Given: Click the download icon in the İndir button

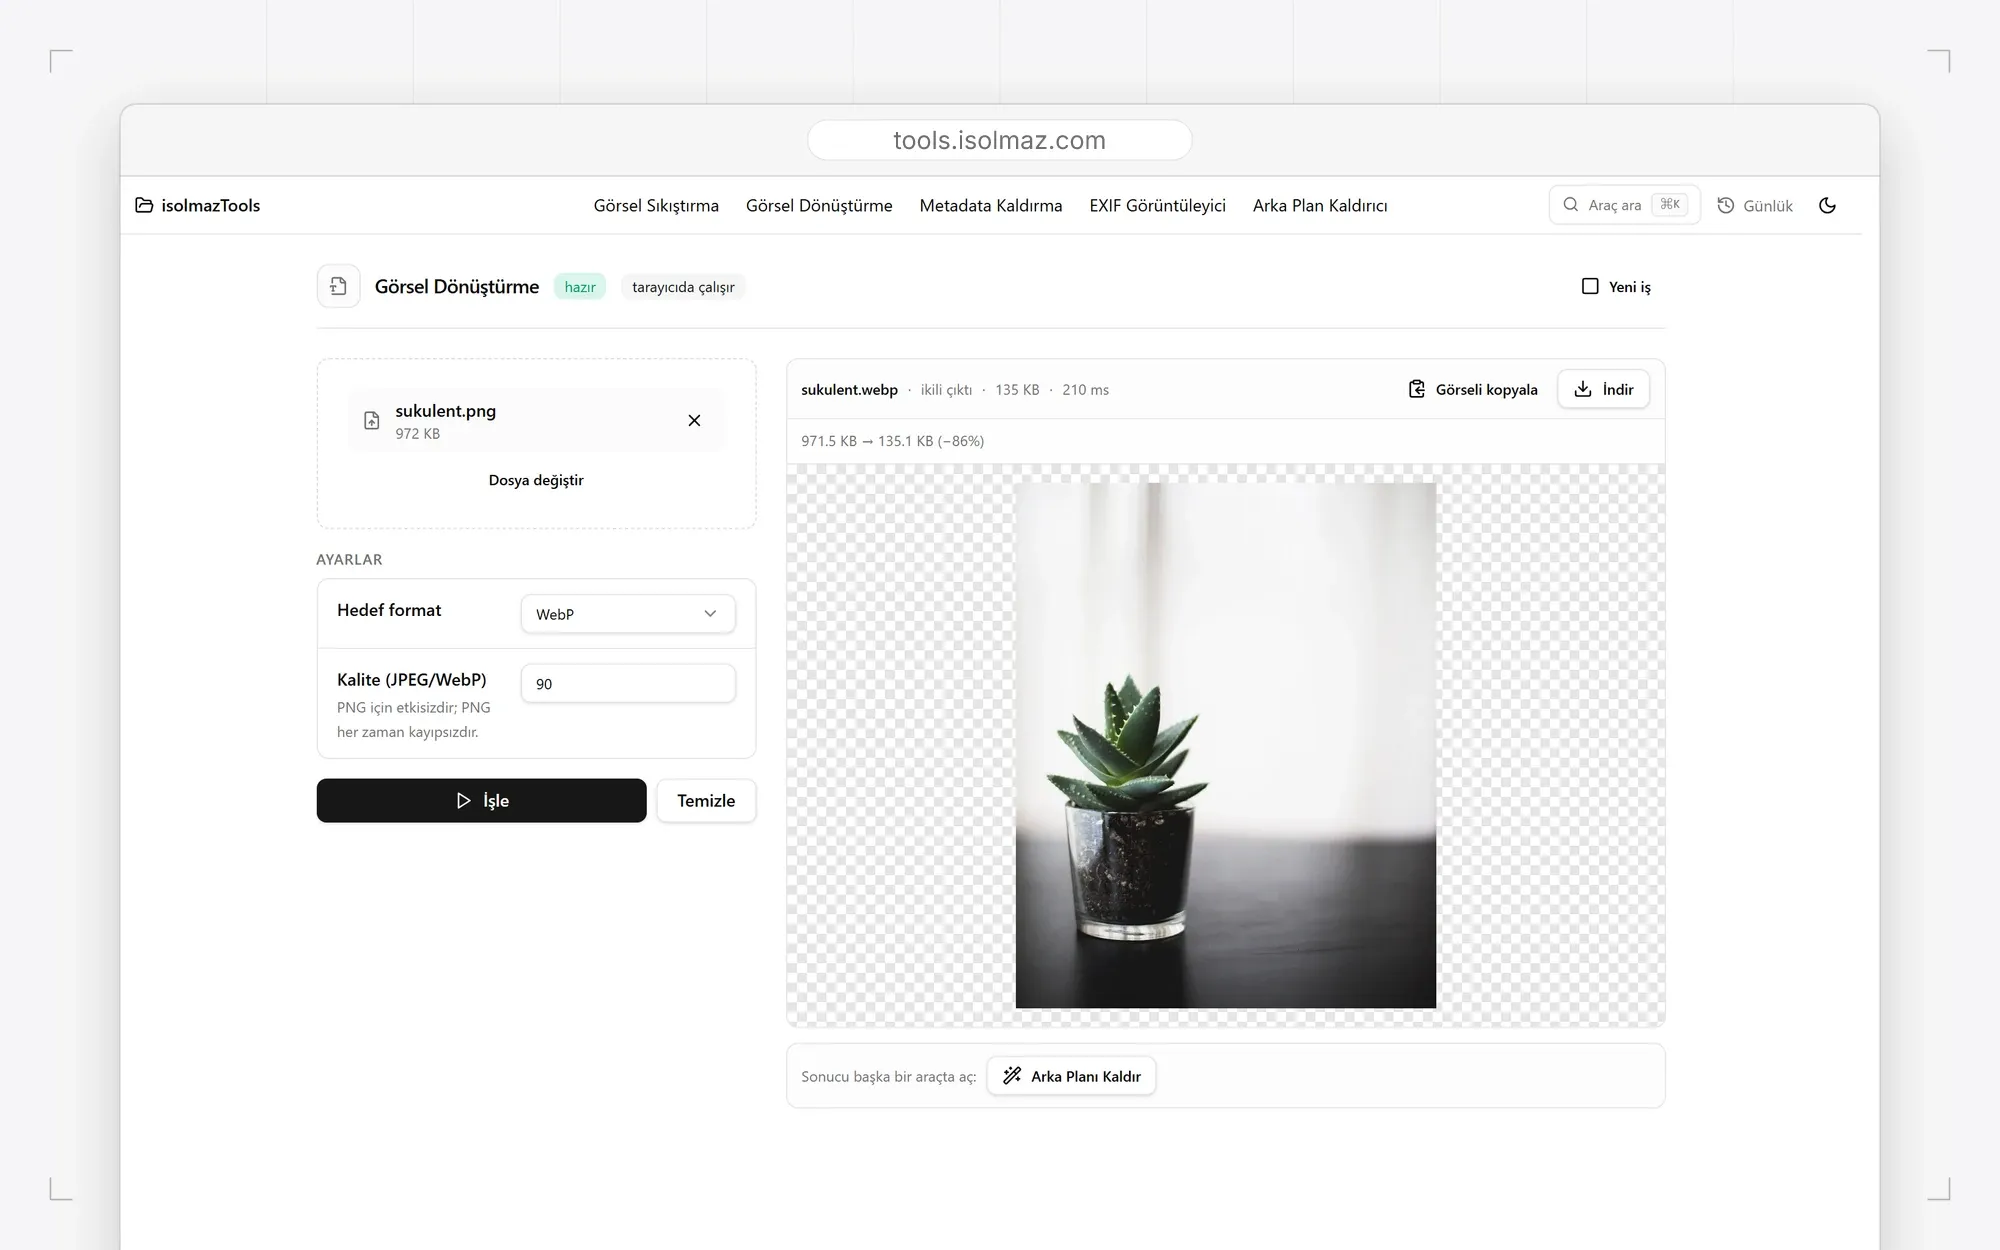Looking at the screenshot, I should (1583, 389).
